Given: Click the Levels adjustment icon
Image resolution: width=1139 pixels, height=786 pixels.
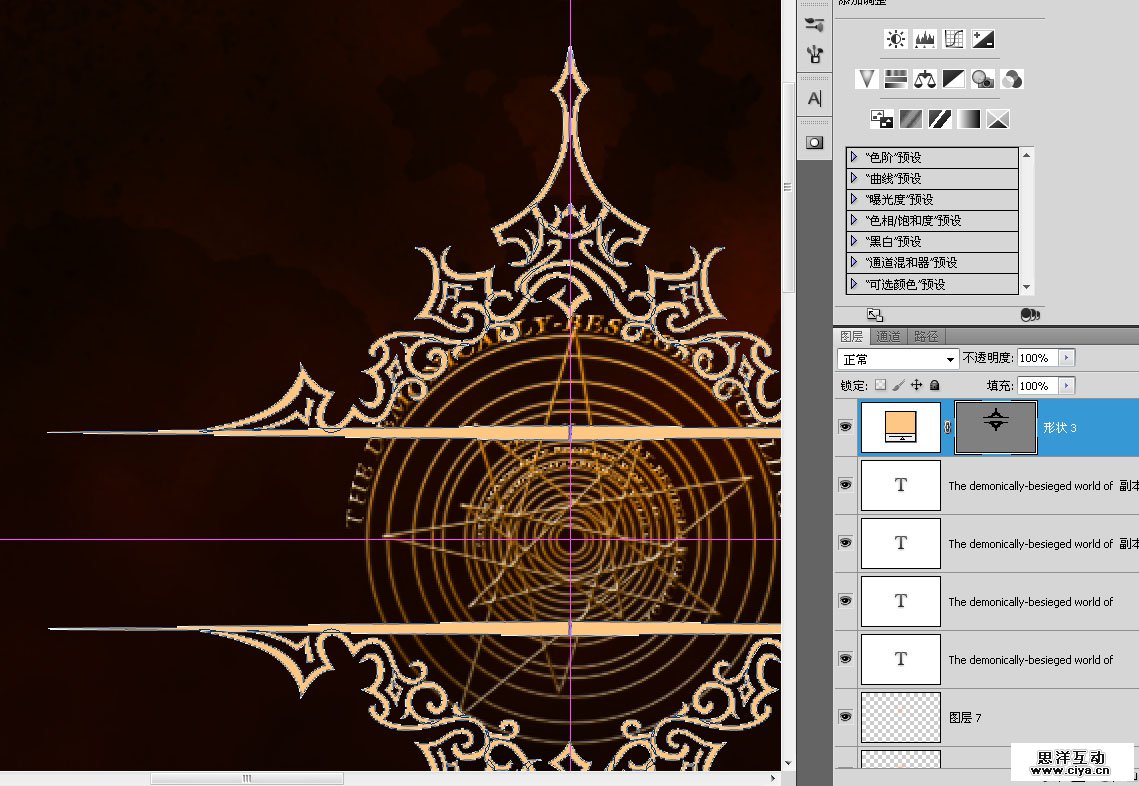Looking at the screenshot, I should coord(925,40).
